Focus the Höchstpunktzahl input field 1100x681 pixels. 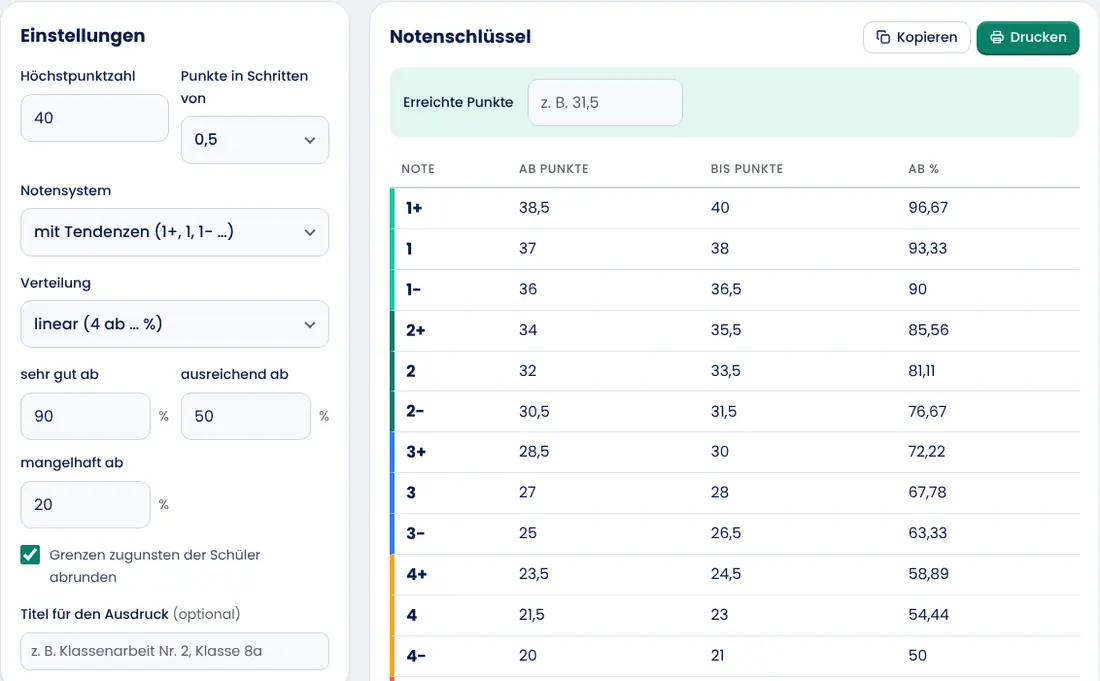tap(95, 118)
